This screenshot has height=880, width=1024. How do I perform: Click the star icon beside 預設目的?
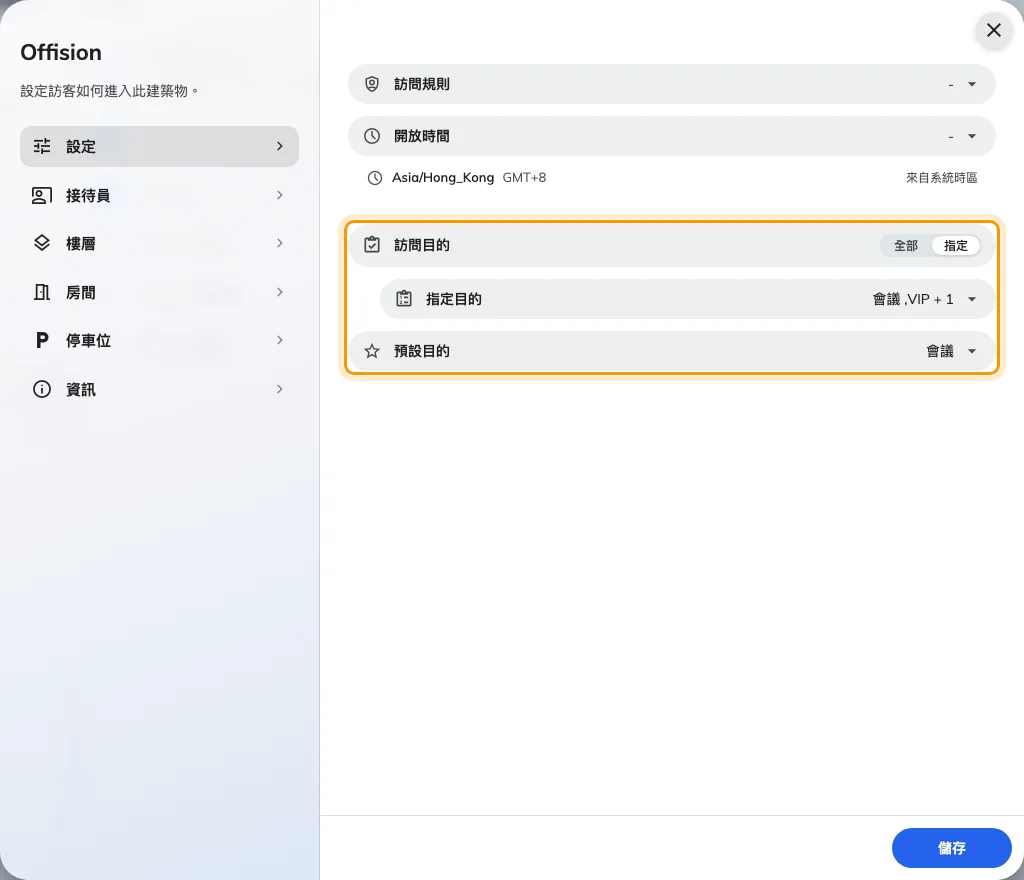[x=372, y=351]
